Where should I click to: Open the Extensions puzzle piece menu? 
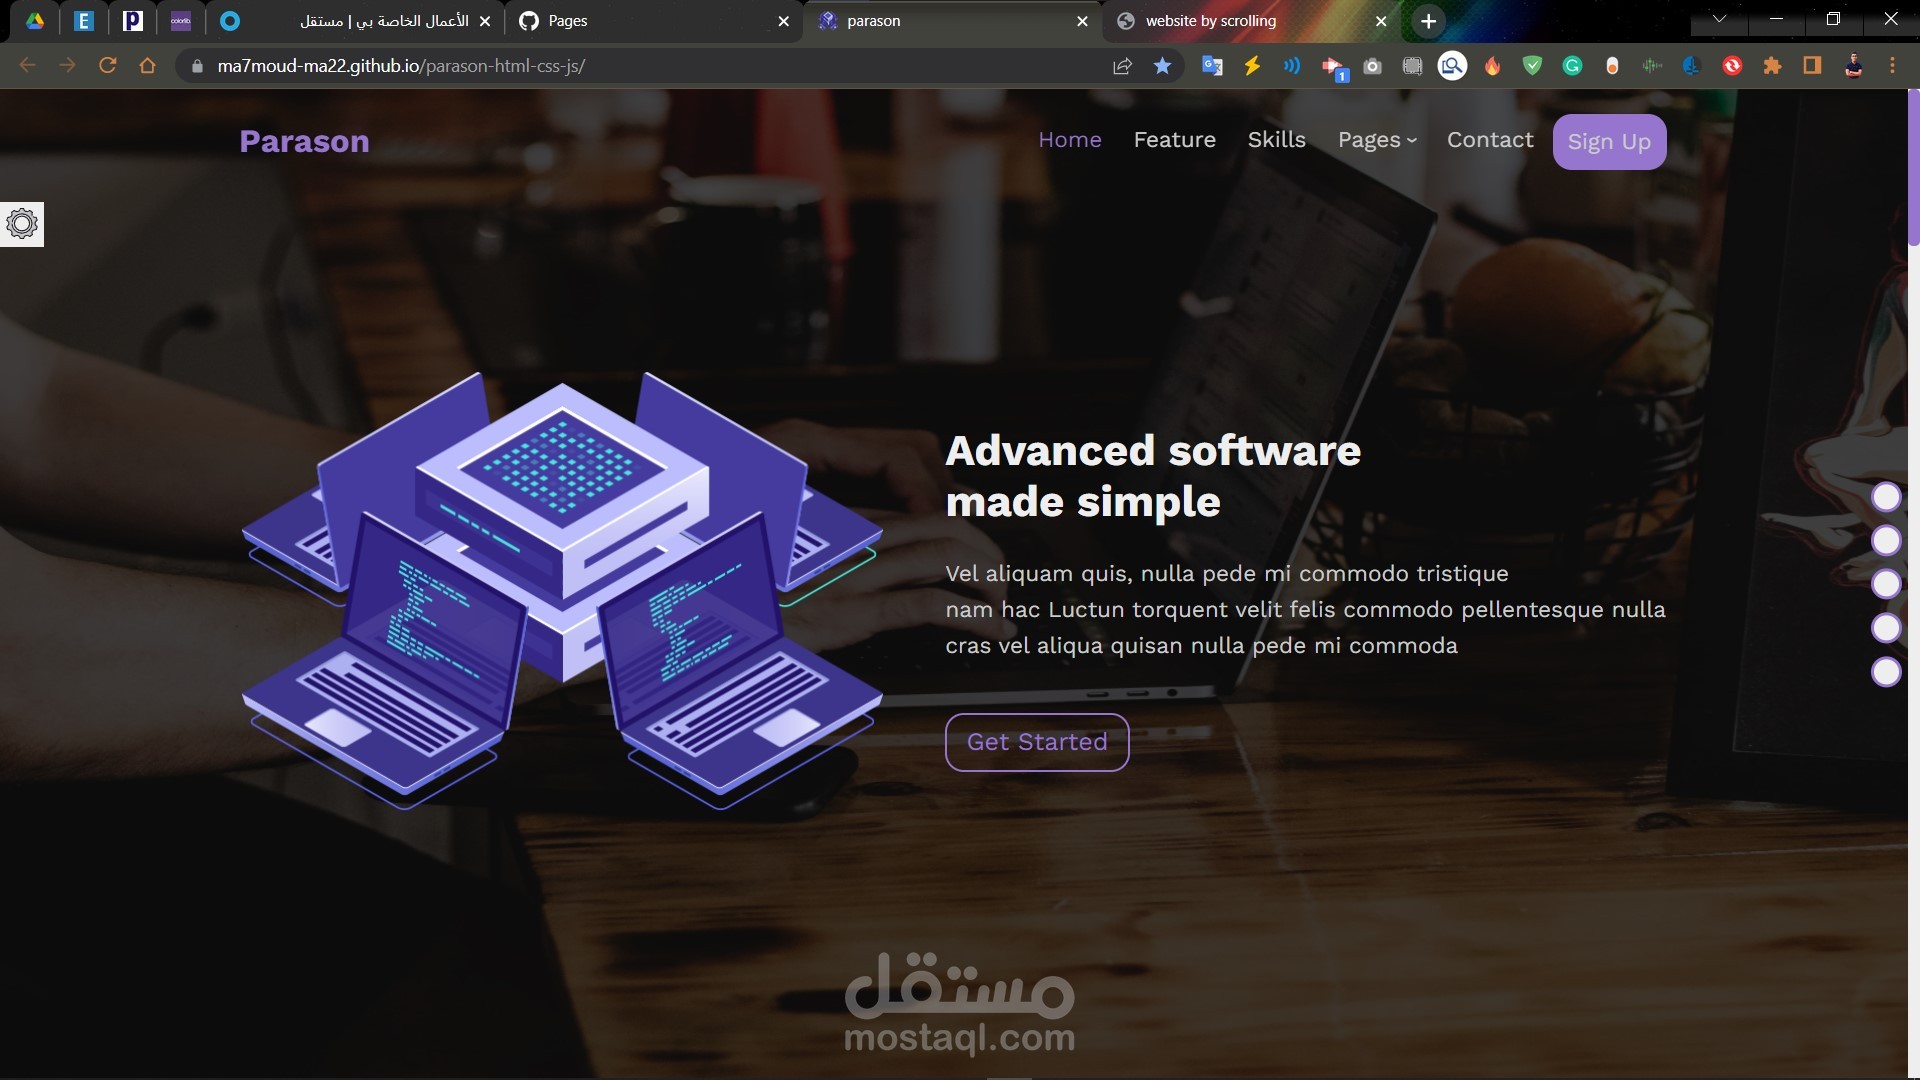click(x=1772, y=66)
